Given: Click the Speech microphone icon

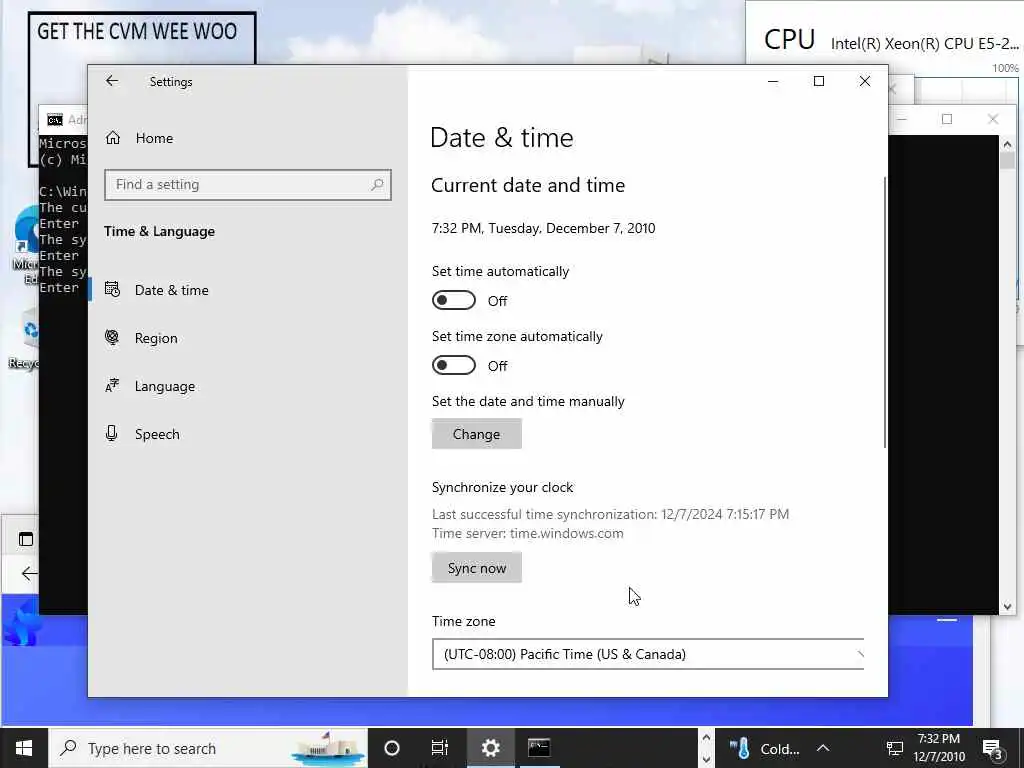Looking at the screenshot, I should [112, 434].
